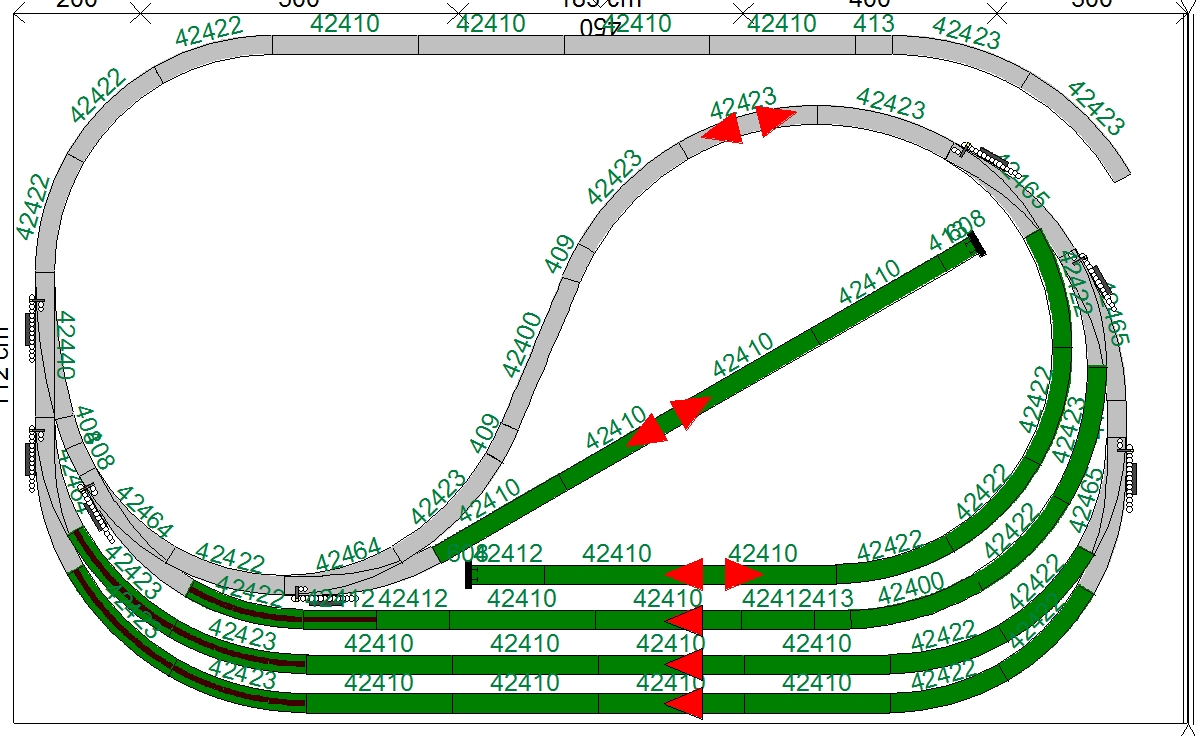Viewport: 1200px width, 736px height.
Task: Click the outward red arrows on the buffer-stop horizontal track
Action: (x=714, y=574)
